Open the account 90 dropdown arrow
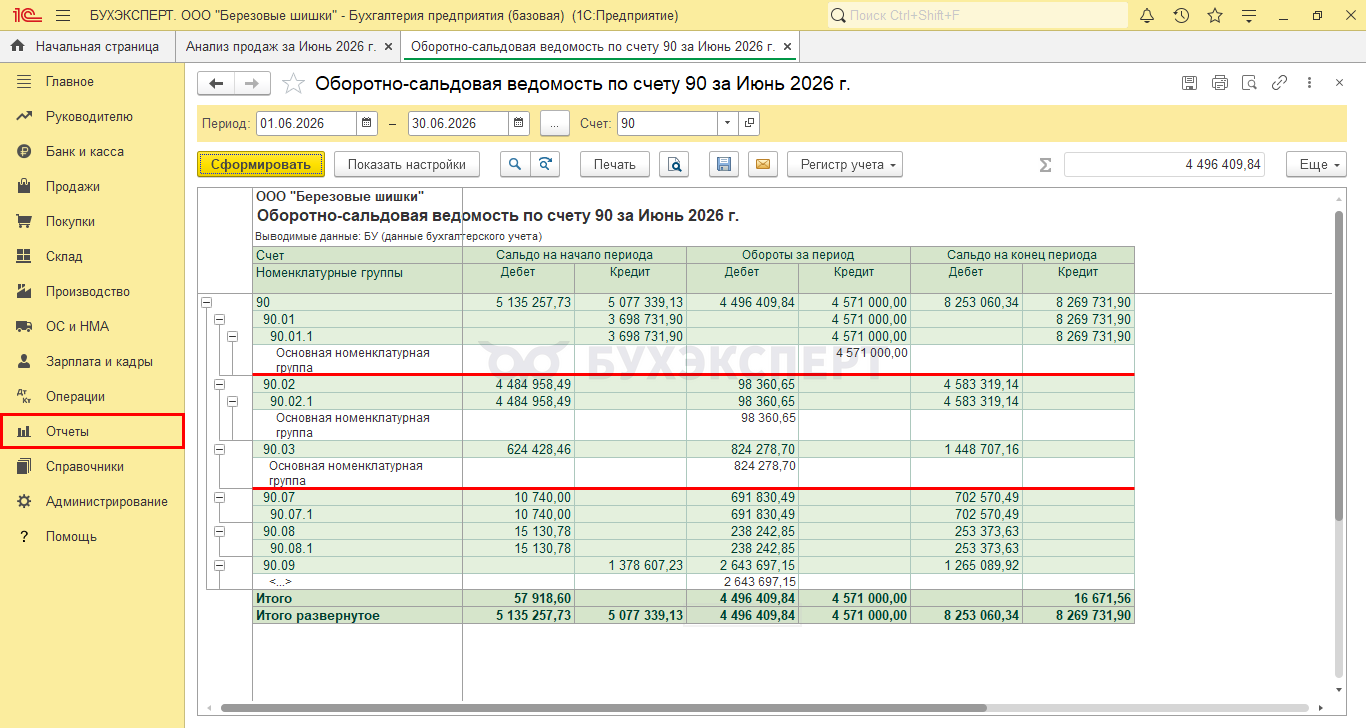Image resolution: width=1366 pixels, height=728 pixels. click(727, 124)
